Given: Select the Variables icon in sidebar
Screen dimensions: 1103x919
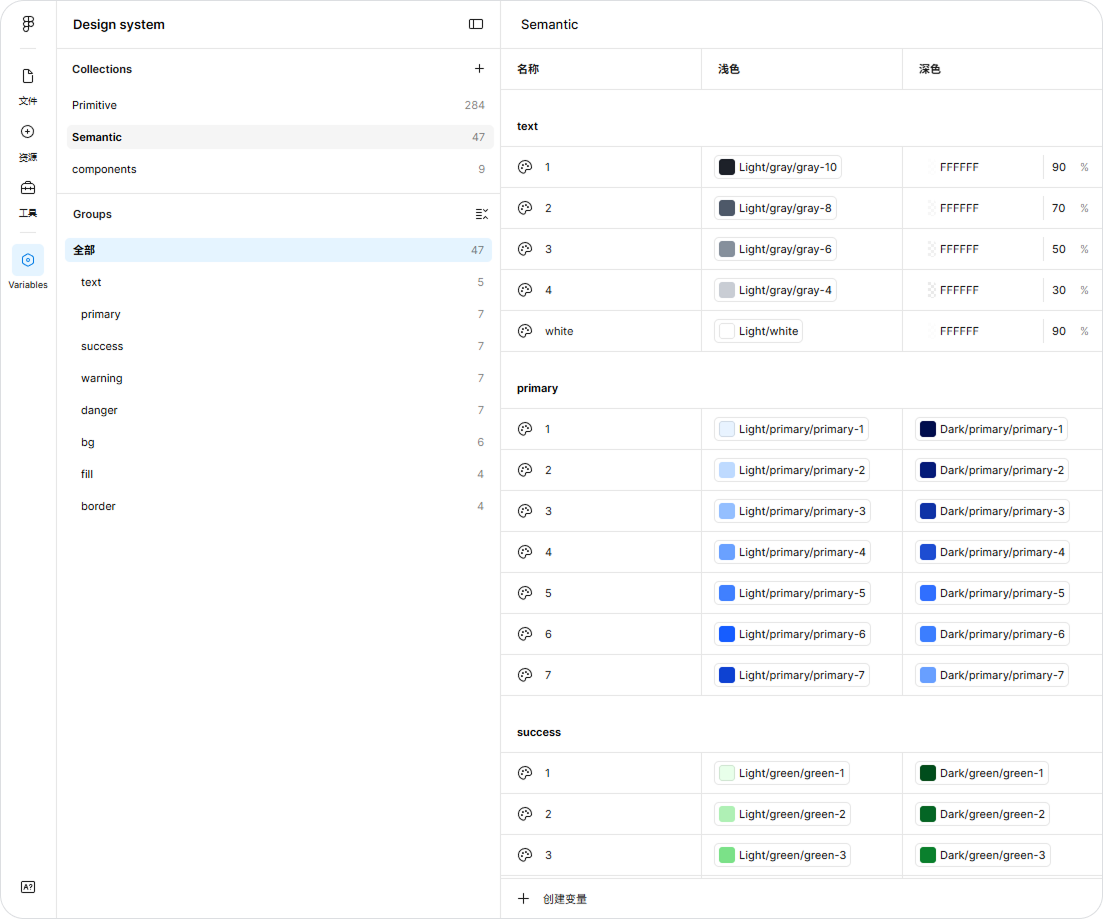Looking at the screenshot, I should (28, 260).
